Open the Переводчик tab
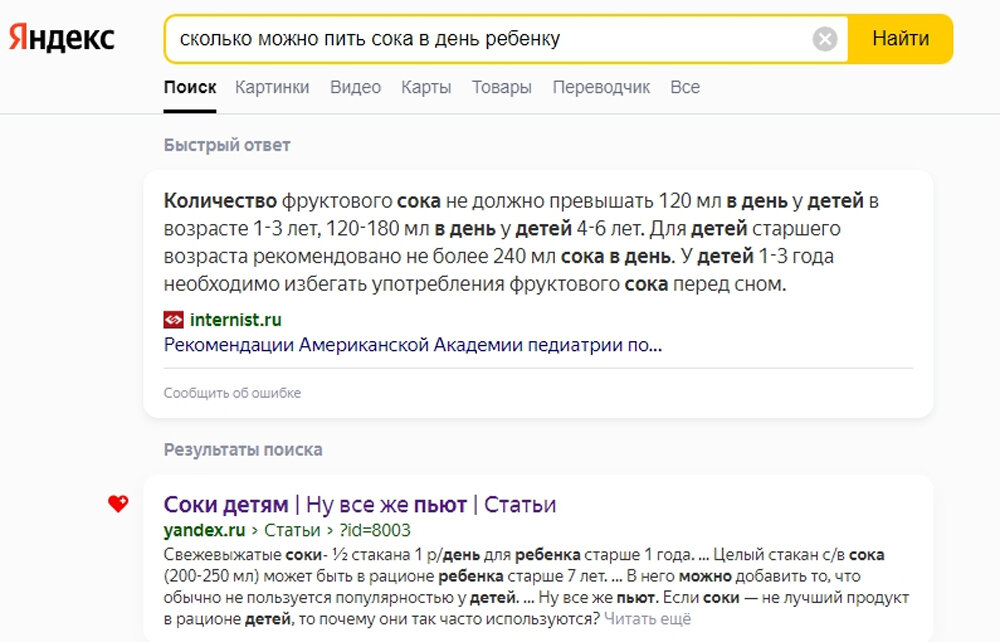The width and height of the screenshot is (1000, 642). [x=601, y=87]
